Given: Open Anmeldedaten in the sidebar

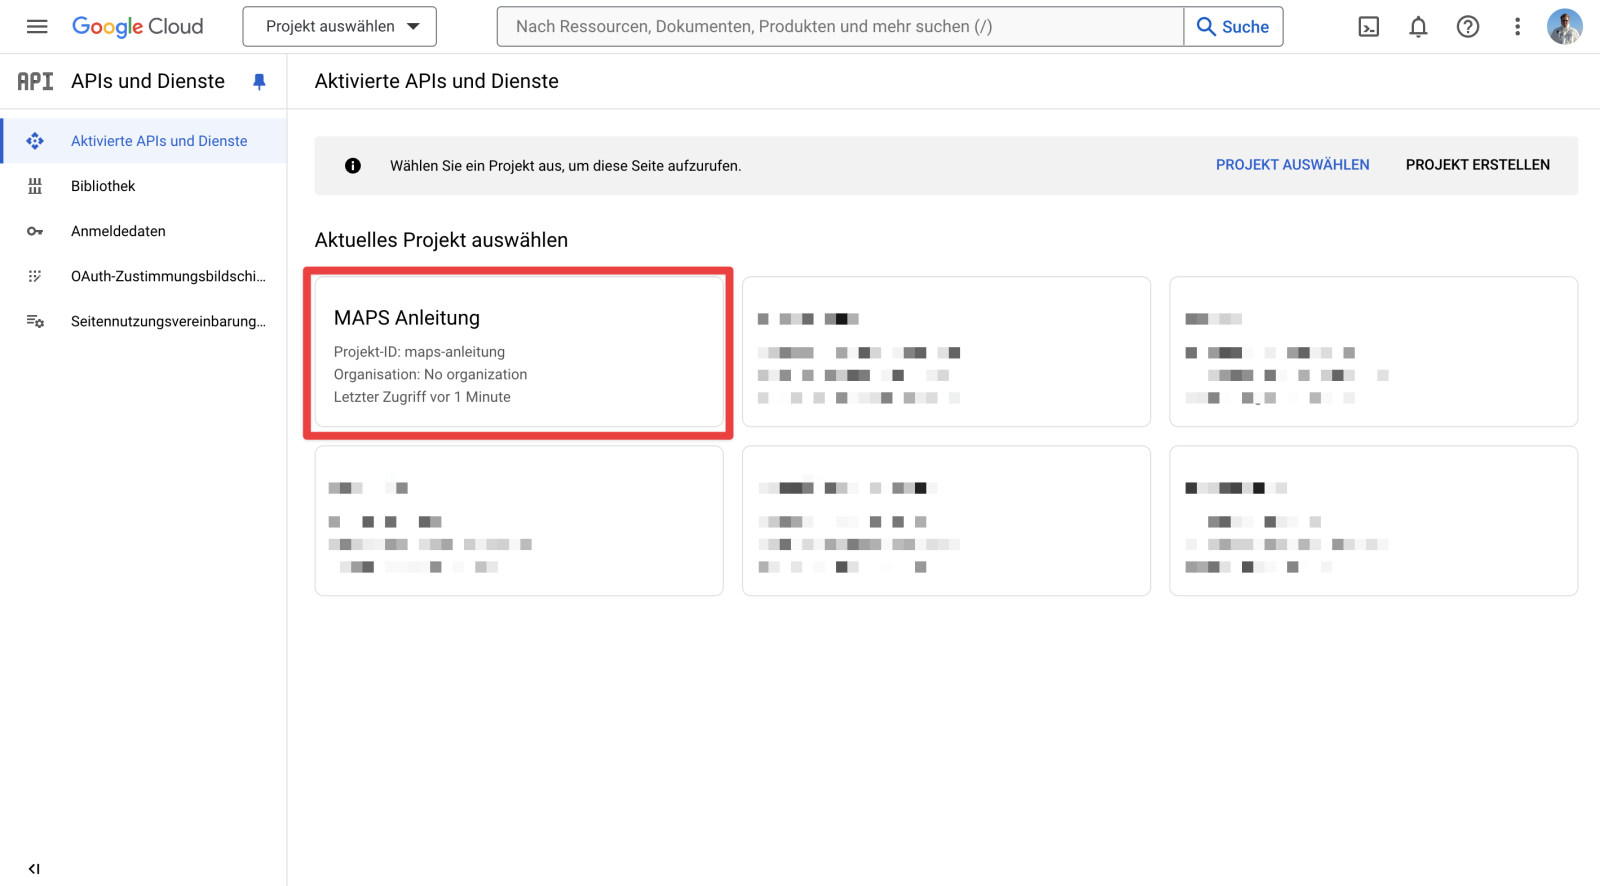Looking at the screenshot, I should tap(144, 231).
